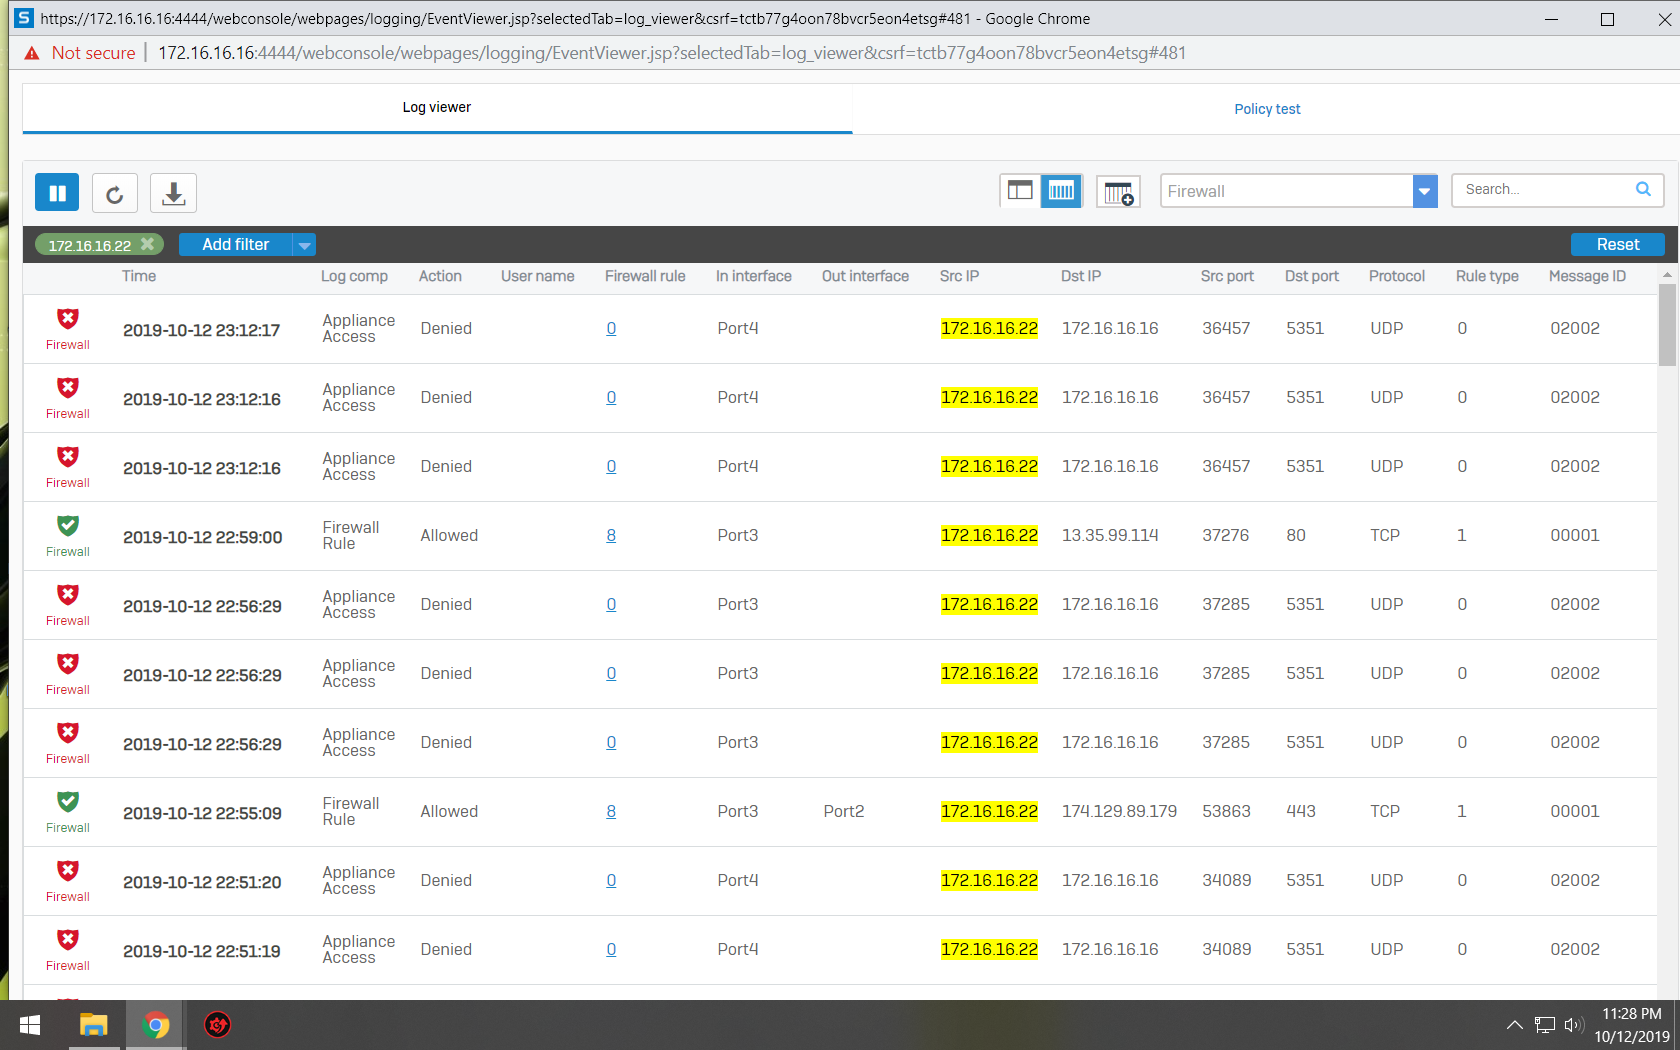Screen dimensions: 1680x1050
Task: Open the add/remove columns icon
Action: click(1118, 192)
